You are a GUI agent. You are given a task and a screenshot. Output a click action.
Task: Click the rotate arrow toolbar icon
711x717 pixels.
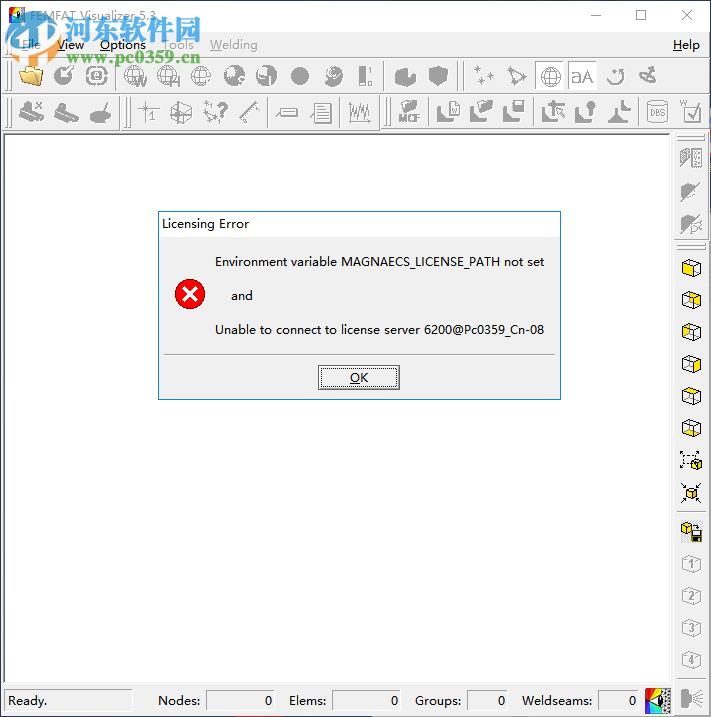[615, 76]
